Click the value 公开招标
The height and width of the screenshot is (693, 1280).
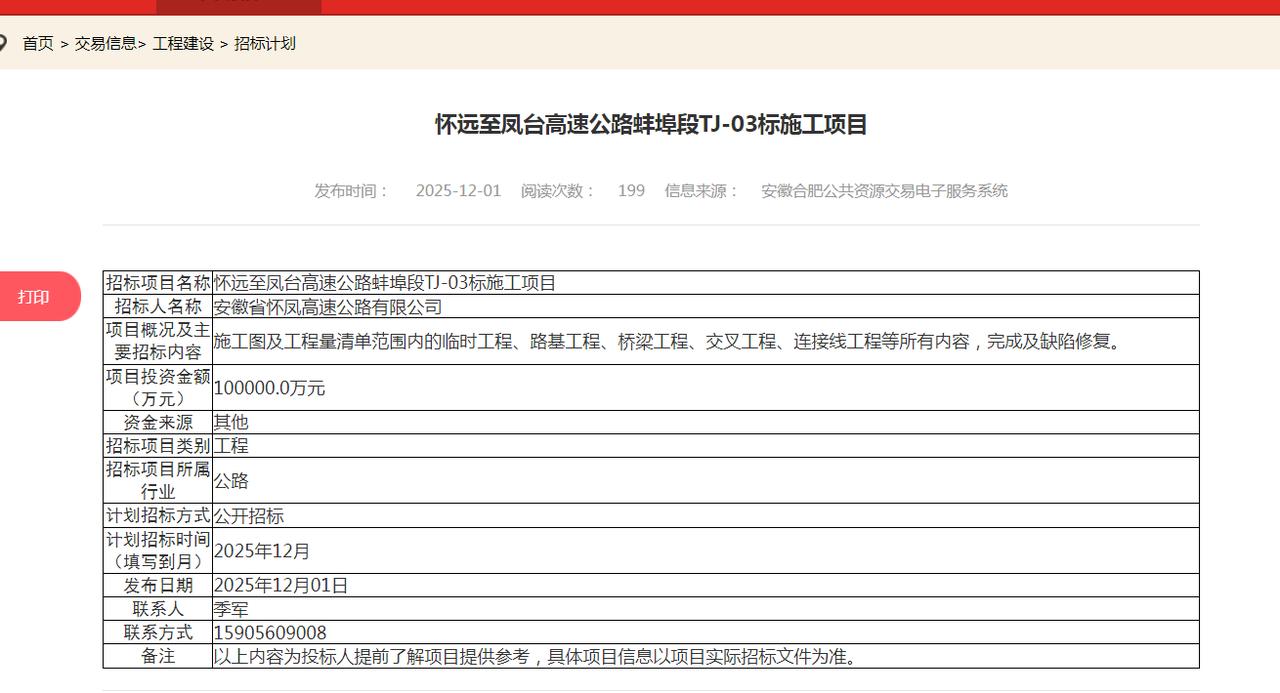tap(249, 516)
